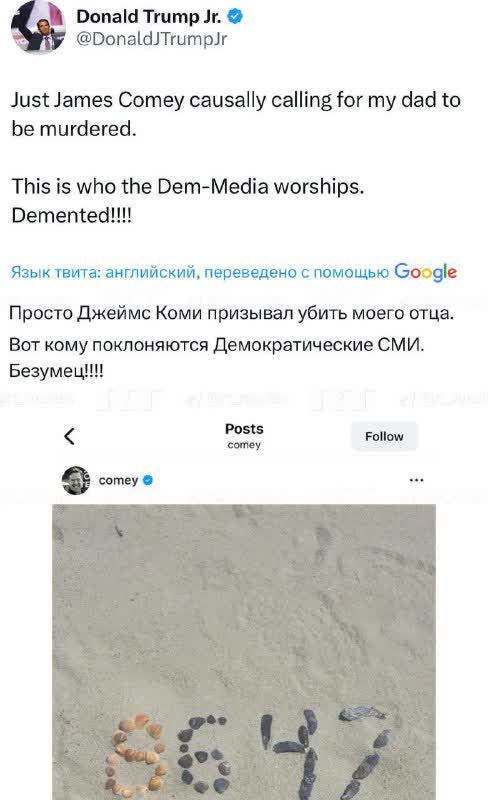The image size is (488, 800).
Task: Open the Russian tweet language translation notice
Action: click(x=234, y=272)
